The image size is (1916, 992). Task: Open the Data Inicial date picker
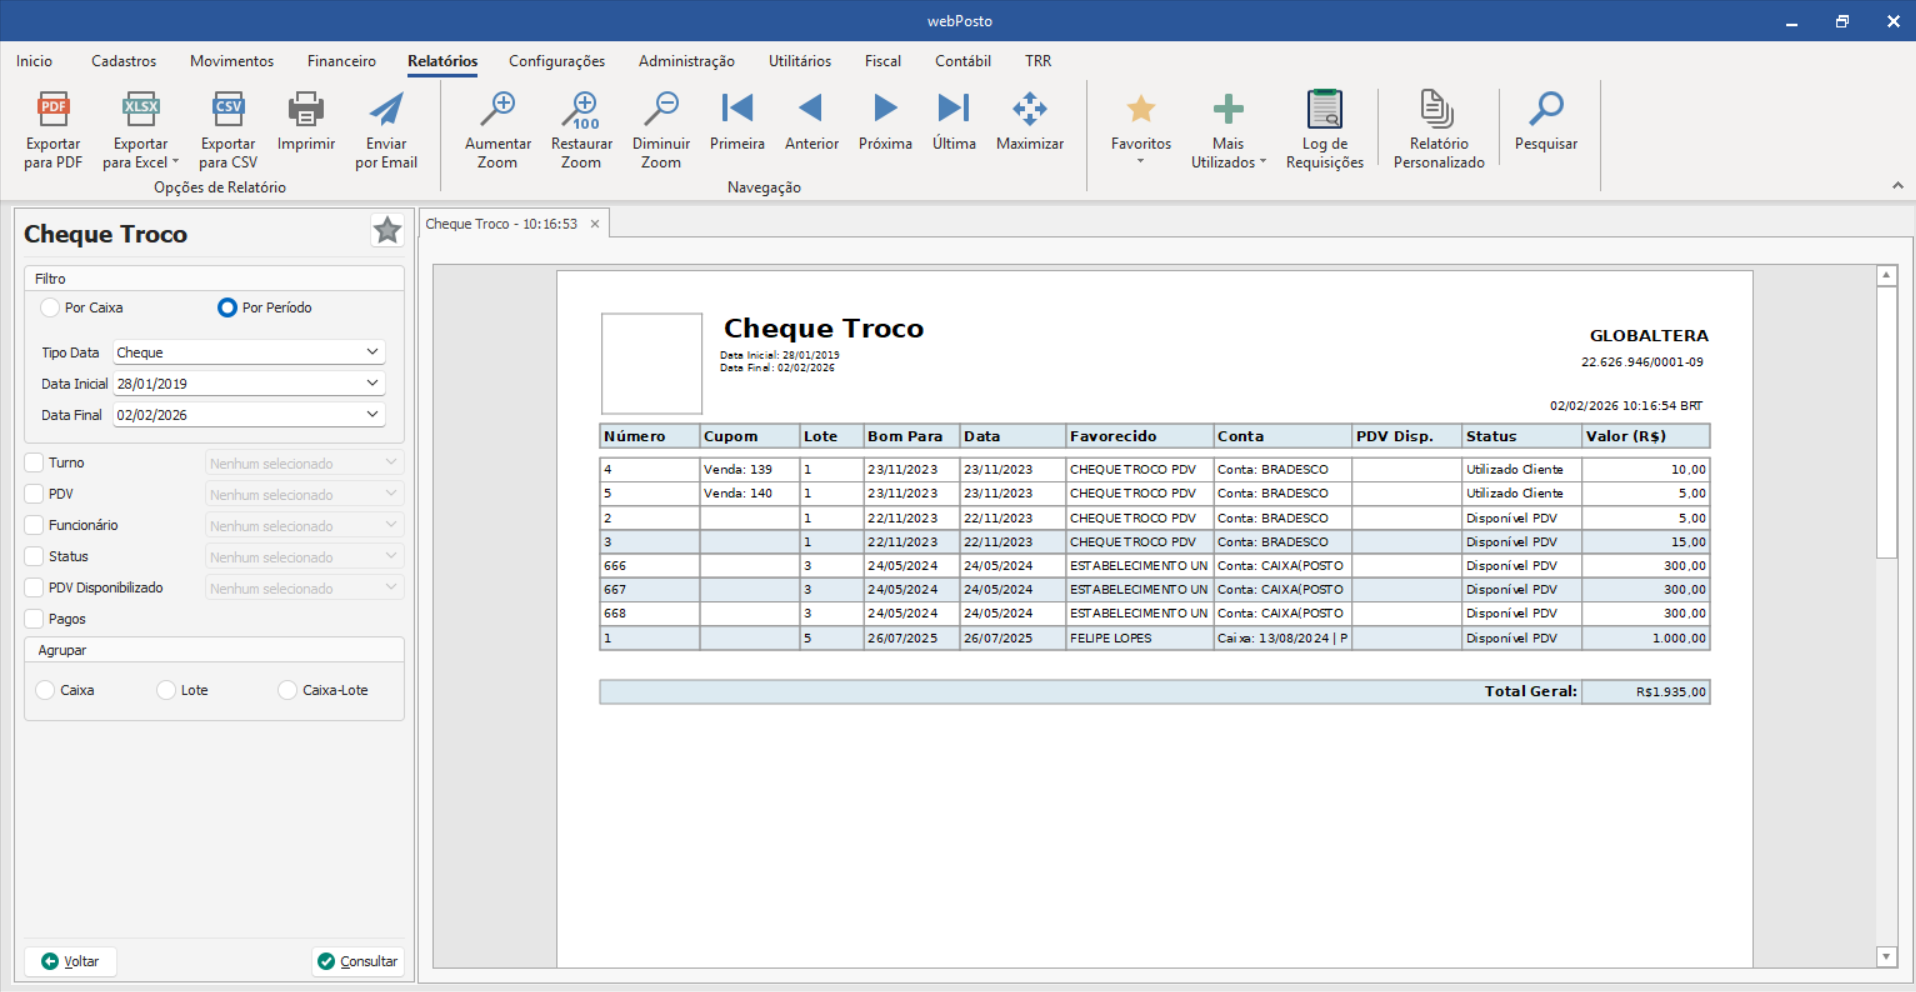tap(372, 383)
